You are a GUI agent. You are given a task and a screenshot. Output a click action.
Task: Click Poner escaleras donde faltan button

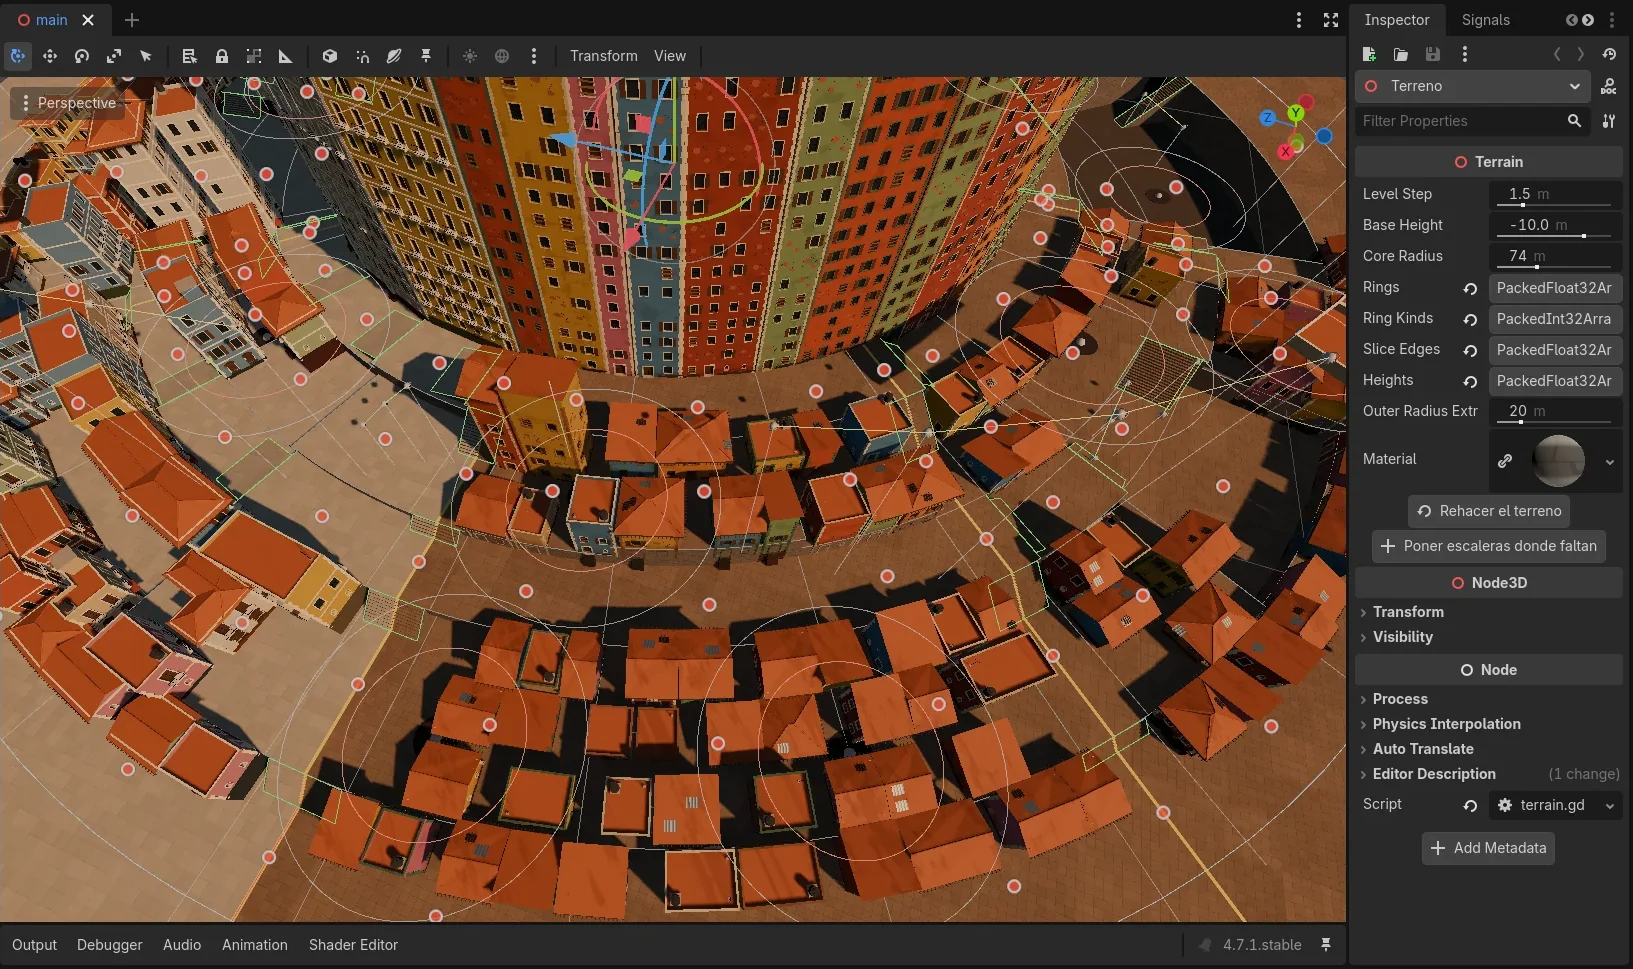point(1489,546)
